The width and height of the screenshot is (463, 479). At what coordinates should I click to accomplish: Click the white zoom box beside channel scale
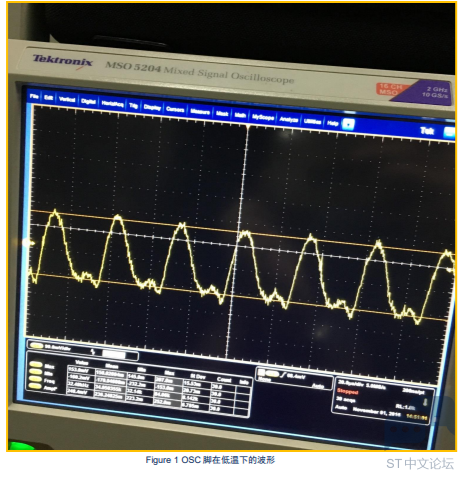click(113, 354)
